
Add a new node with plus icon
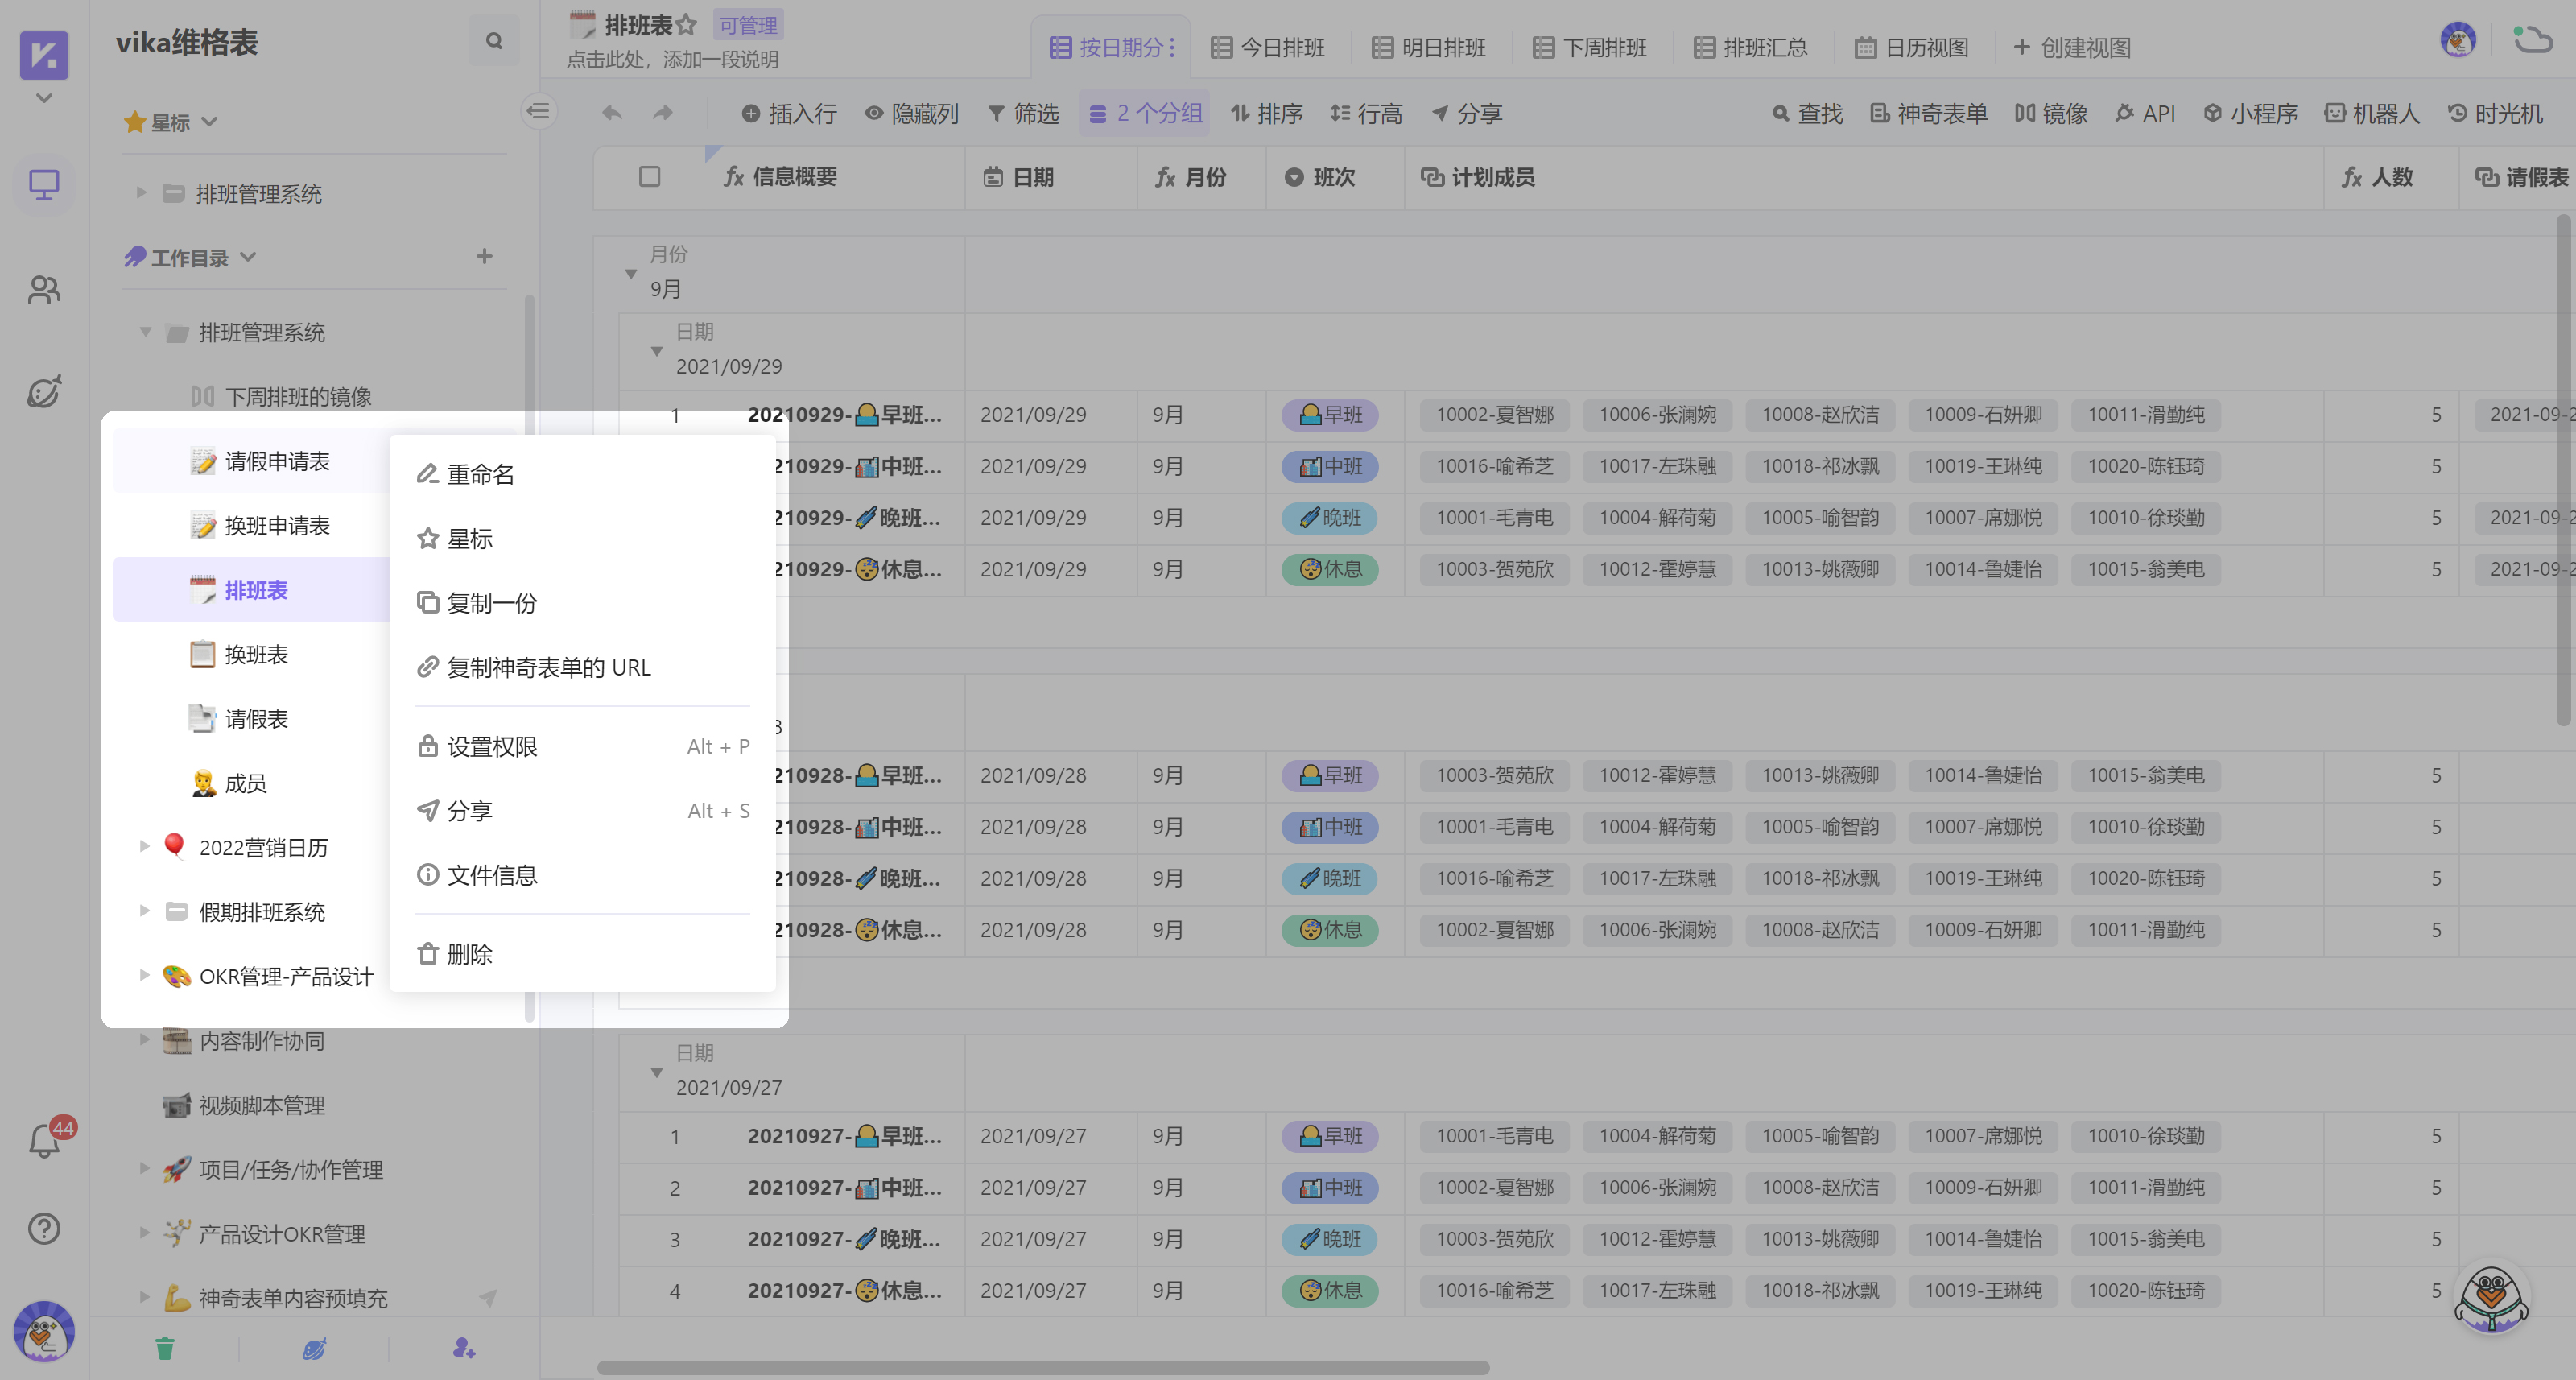coord(484,257)
